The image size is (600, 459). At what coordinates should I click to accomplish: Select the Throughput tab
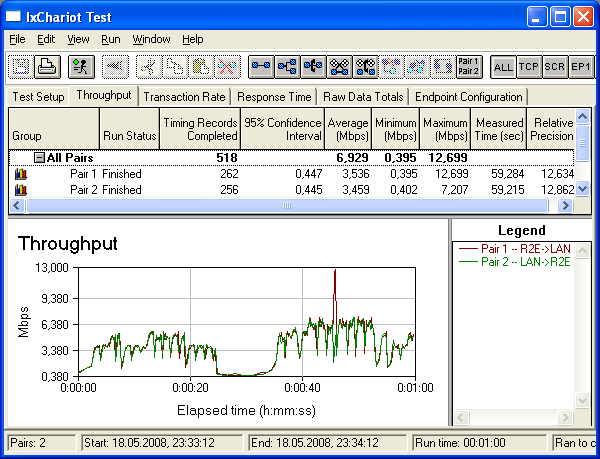click(104, 95)
